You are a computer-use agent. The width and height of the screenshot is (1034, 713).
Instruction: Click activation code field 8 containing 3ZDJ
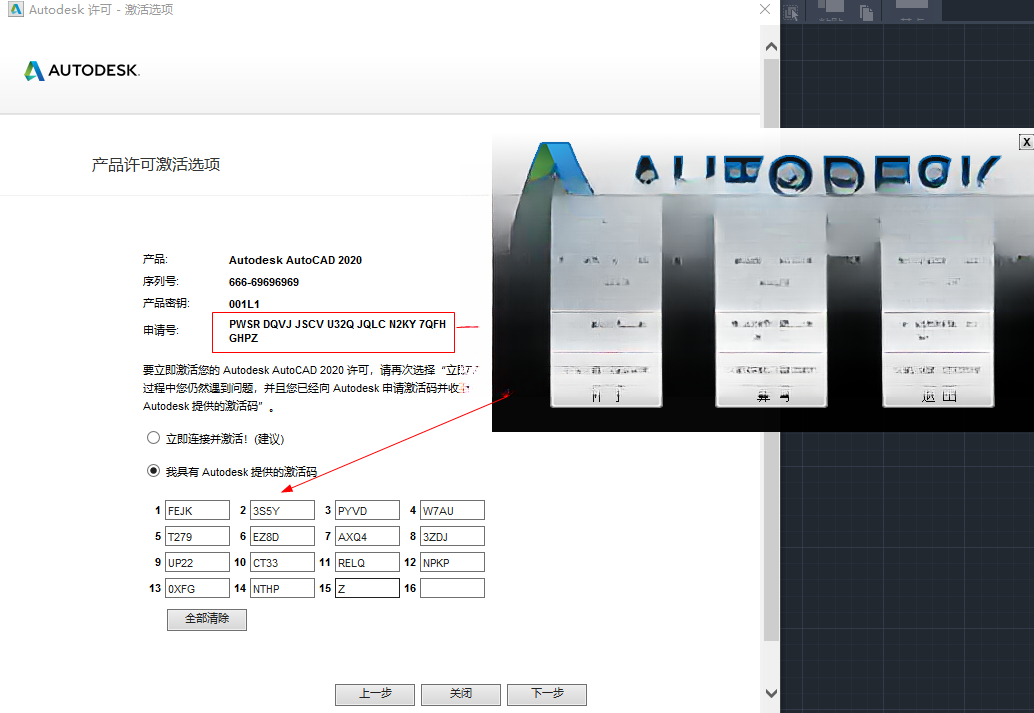pyautogui.click(x=452, y=536)
